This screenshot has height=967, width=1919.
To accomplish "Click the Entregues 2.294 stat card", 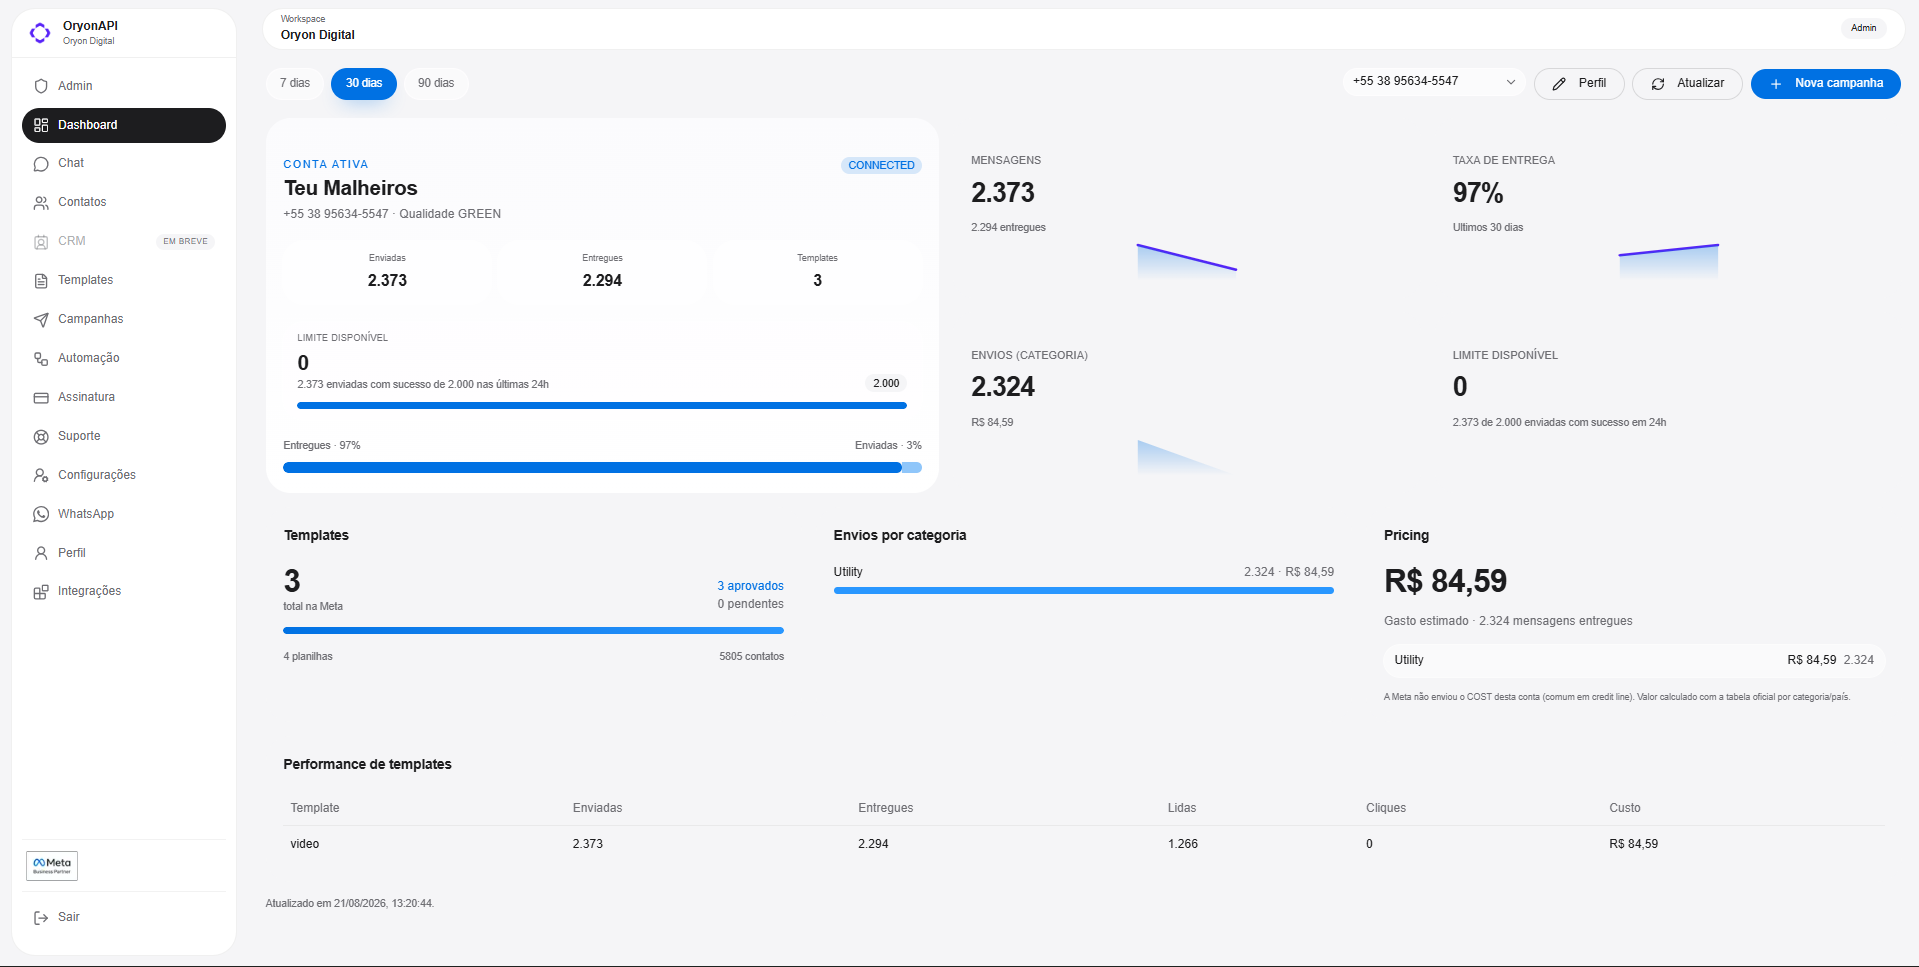I will click(602, 271).
